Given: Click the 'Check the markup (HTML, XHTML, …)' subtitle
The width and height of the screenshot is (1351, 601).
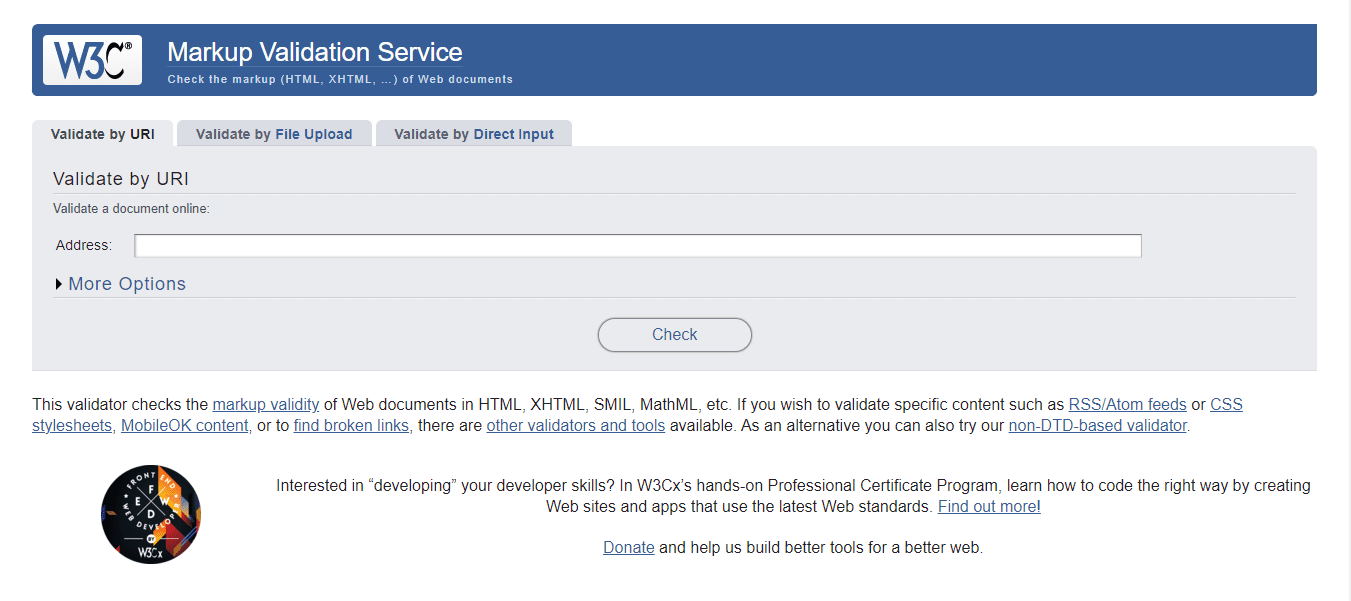Looking at the screenshot, I should 340,79.
